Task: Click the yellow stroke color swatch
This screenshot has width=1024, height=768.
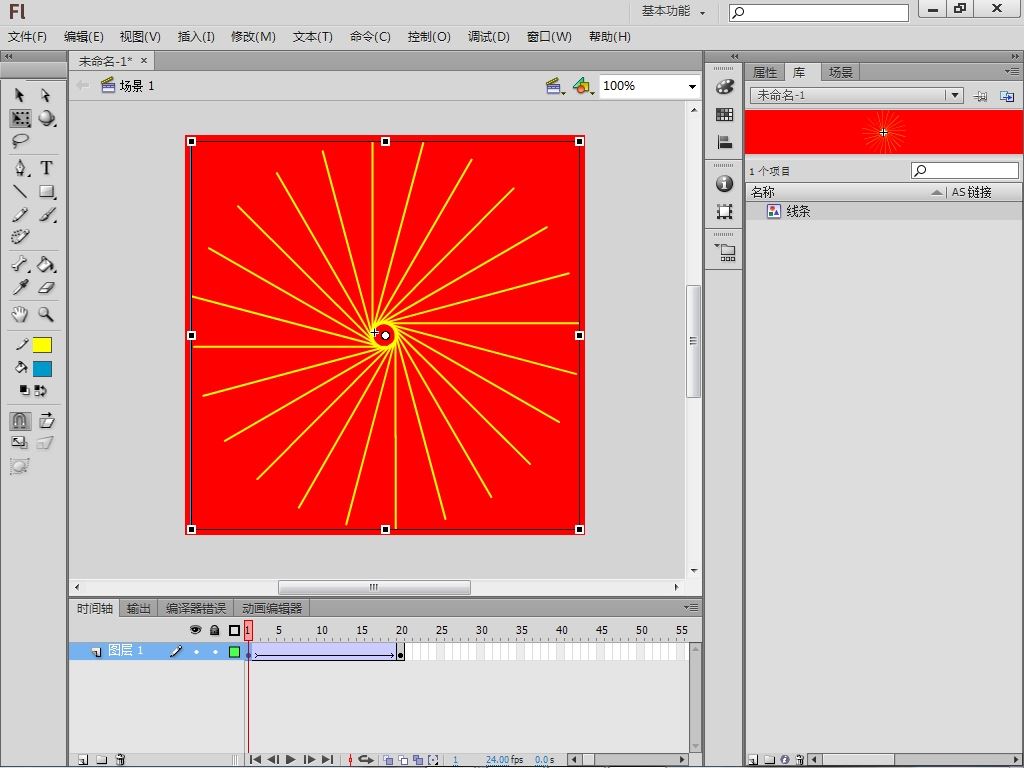Action: click(x=42, y=345)
